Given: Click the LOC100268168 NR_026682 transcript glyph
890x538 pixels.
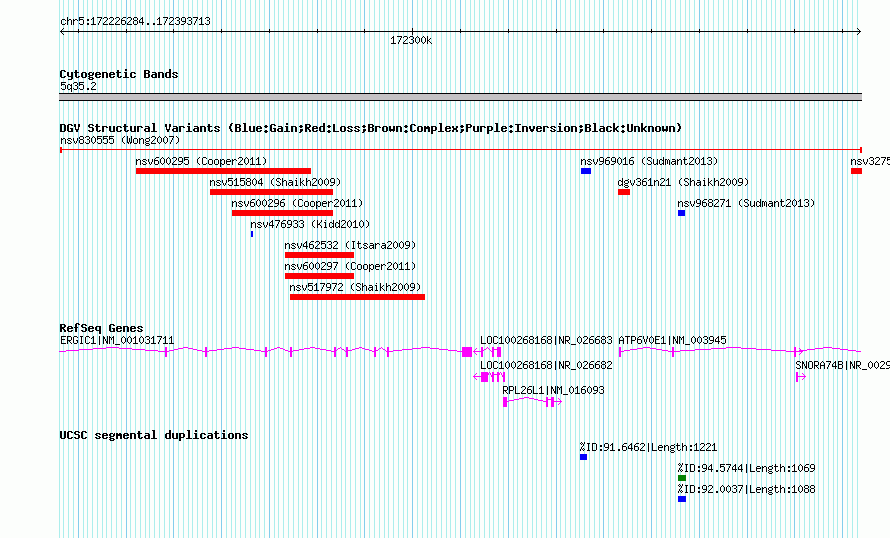Looking at the screenshot, I should click(489, 377).
